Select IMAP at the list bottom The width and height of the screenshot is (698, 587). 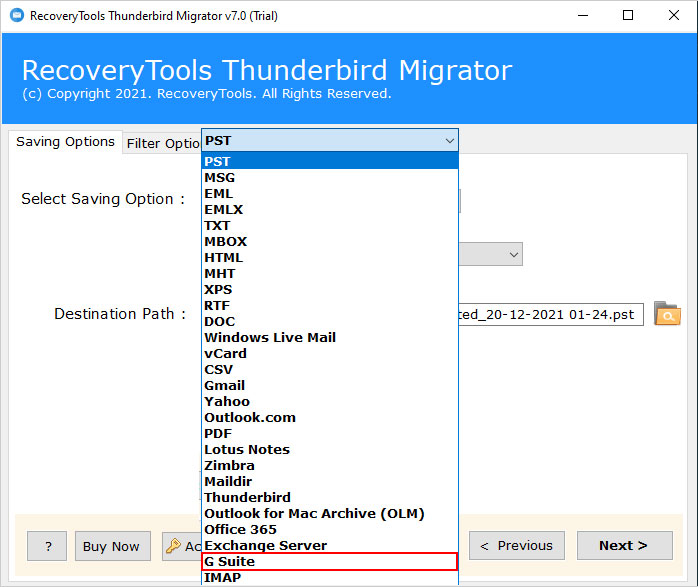coord(330,578)
